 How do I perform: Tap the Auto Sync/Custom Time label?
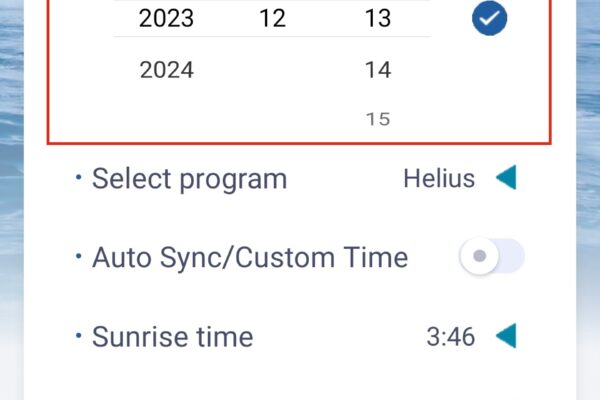(250, 257)
